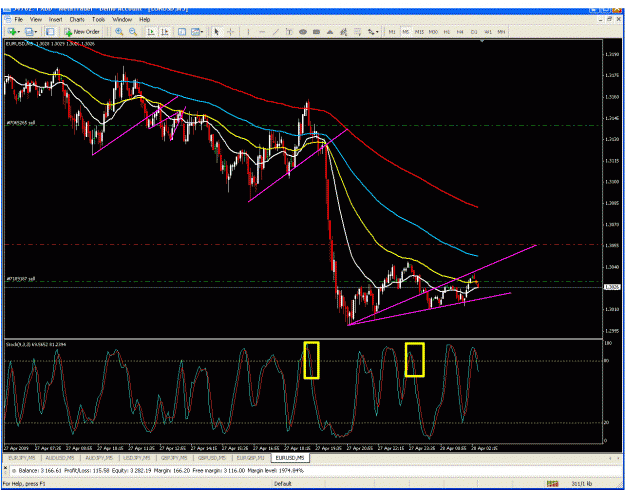Switch to M1 timeframe
The height and width of the screenshot is (490, 625).
coord(392,32)
